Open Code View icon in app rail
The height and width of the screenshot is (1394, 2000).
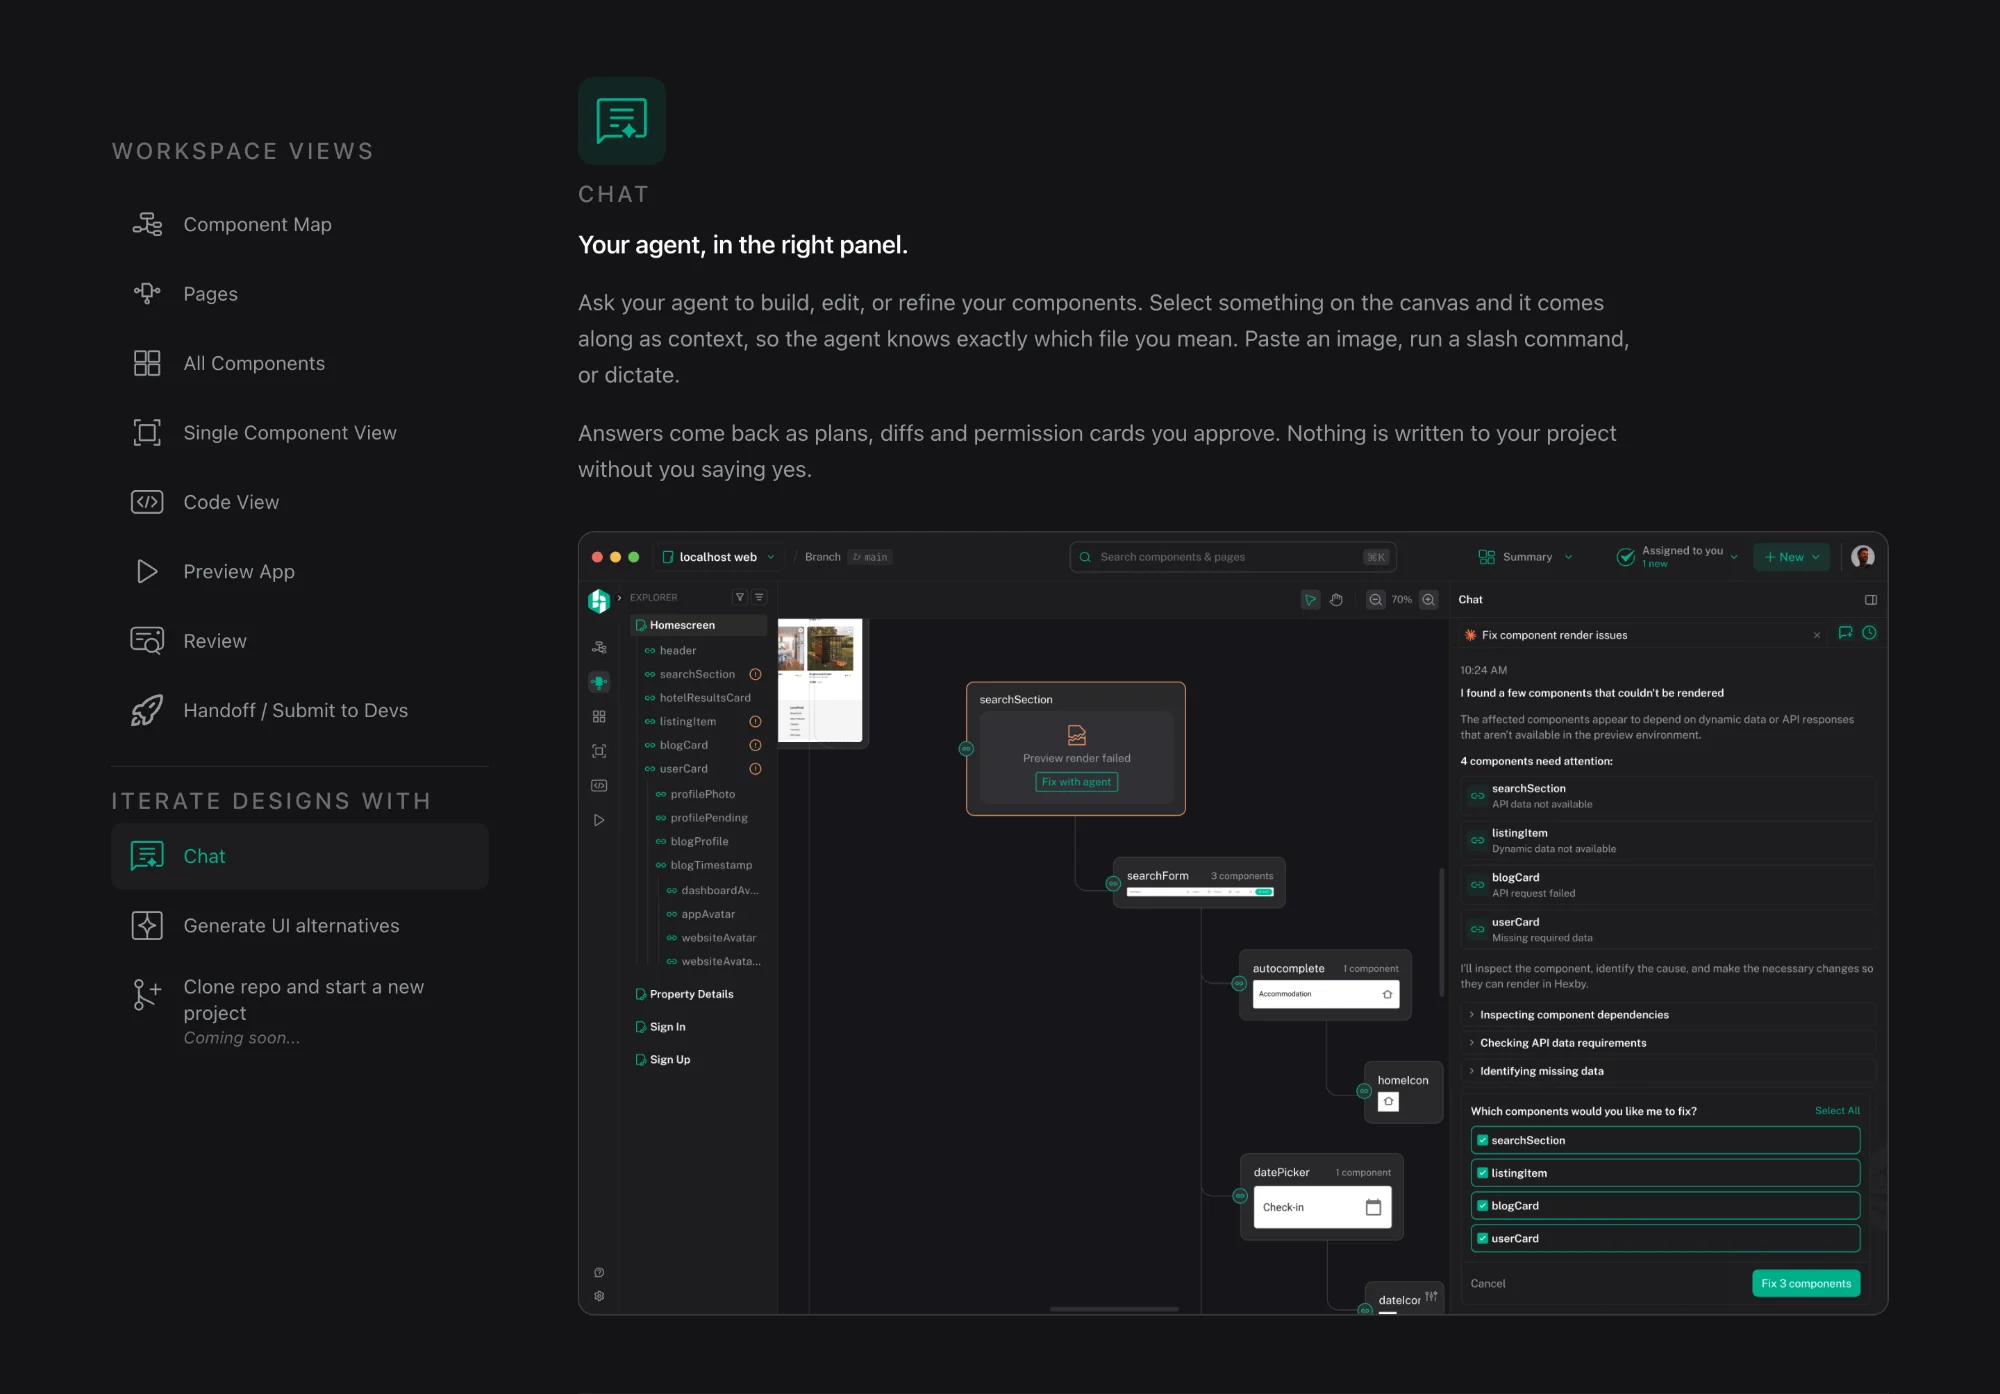599,785
